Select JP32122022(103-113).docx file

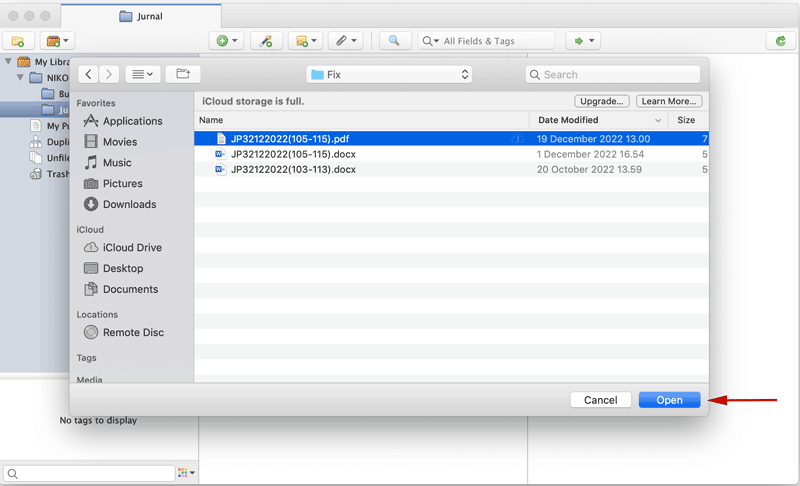tap(451, 169)
